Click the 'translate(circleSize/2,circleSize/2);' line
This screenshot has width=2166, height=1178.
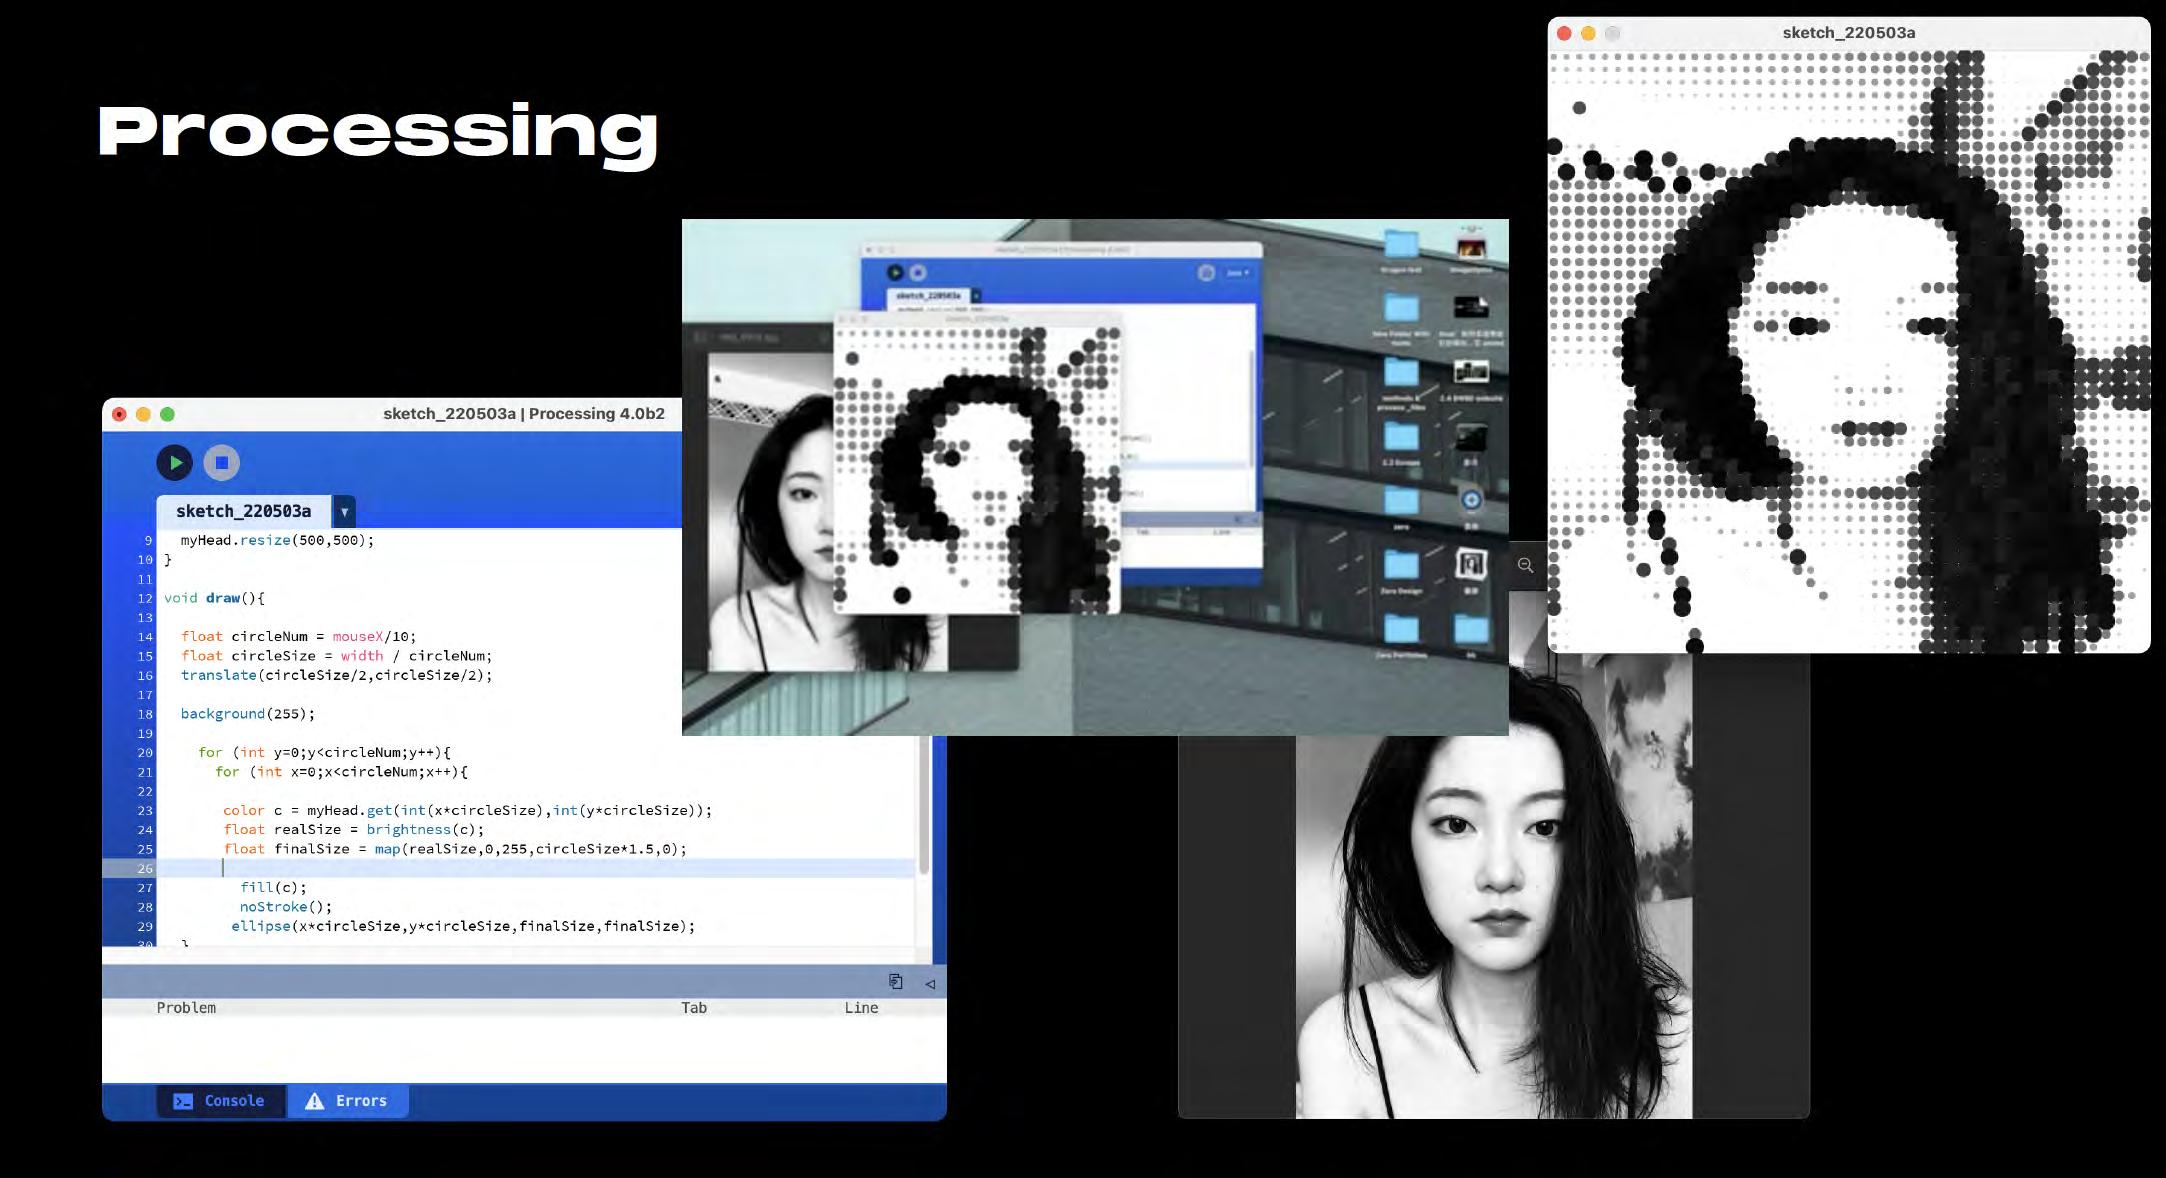(337, 675)
